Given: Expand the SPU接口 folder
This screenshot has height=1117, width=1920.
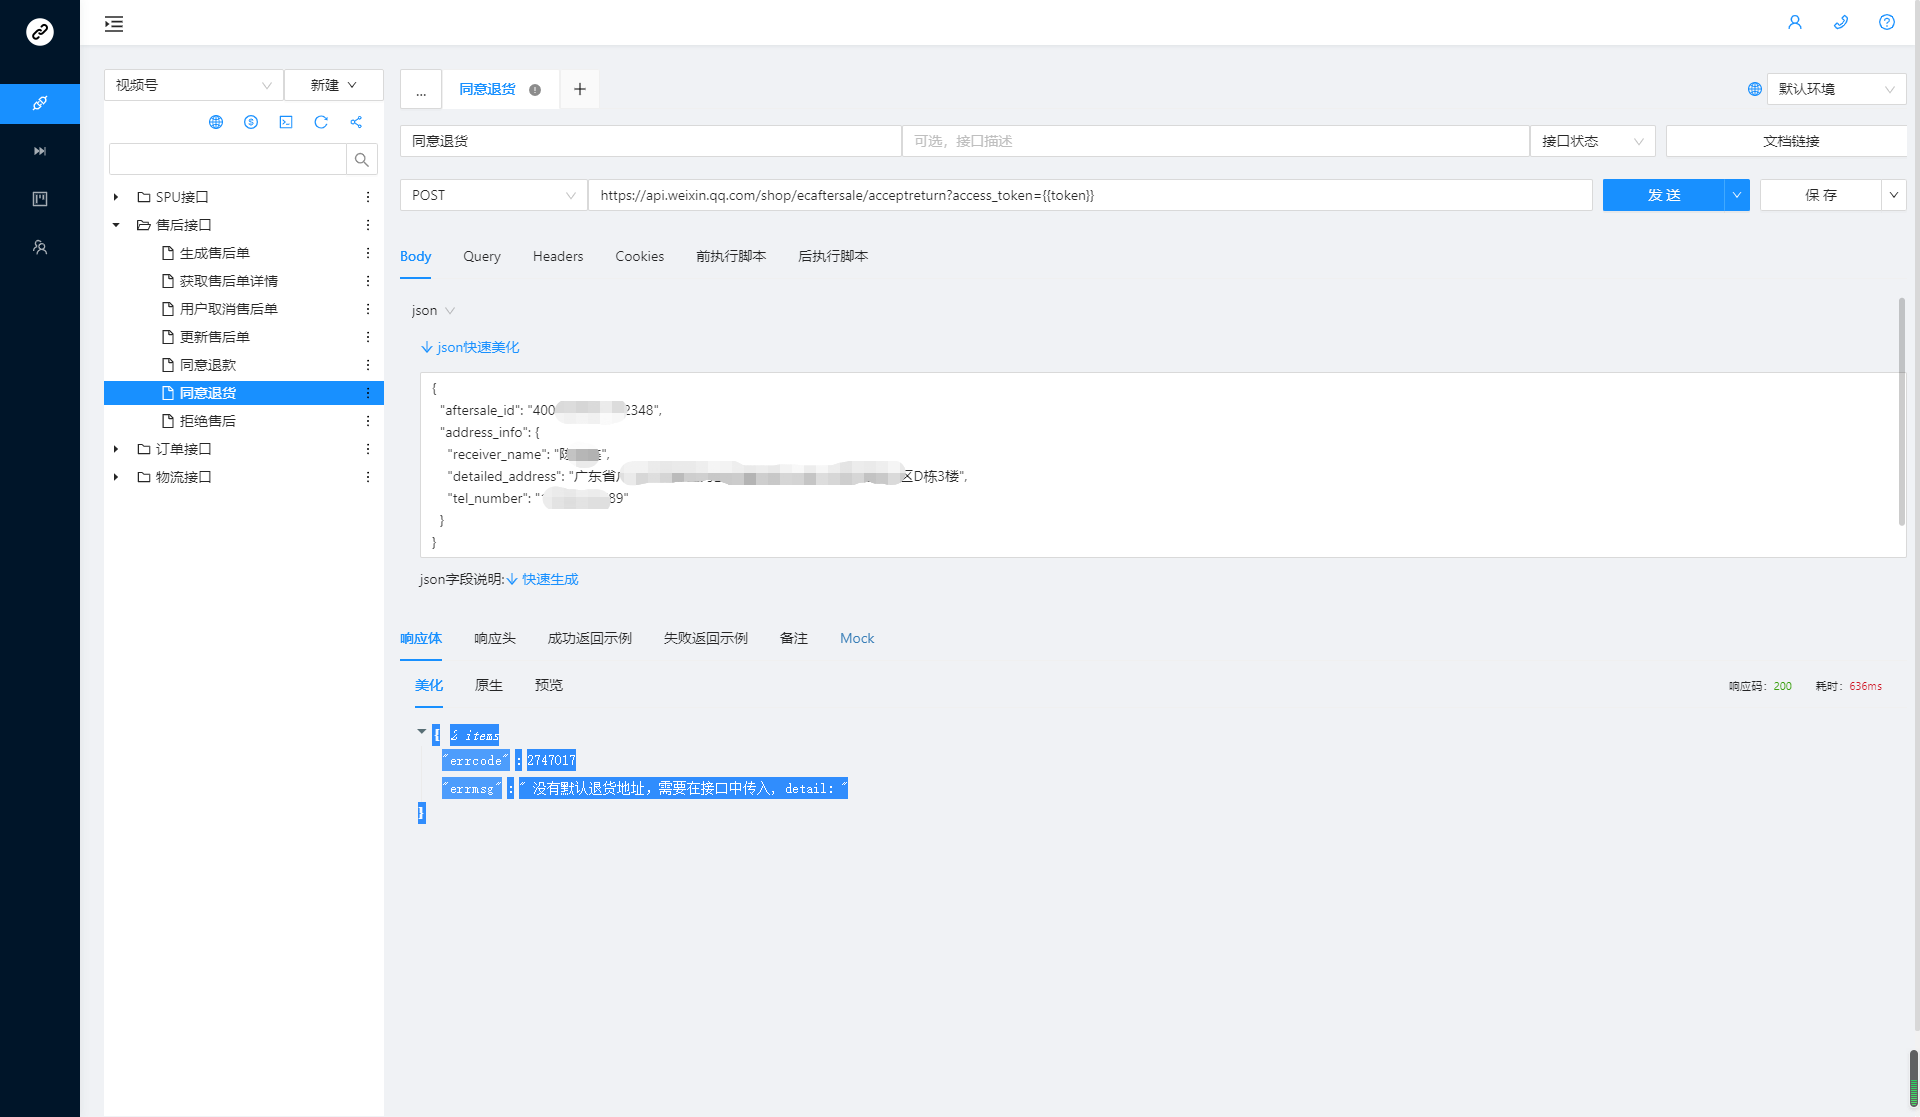Looking at the screenshot, I should [116, 197].
